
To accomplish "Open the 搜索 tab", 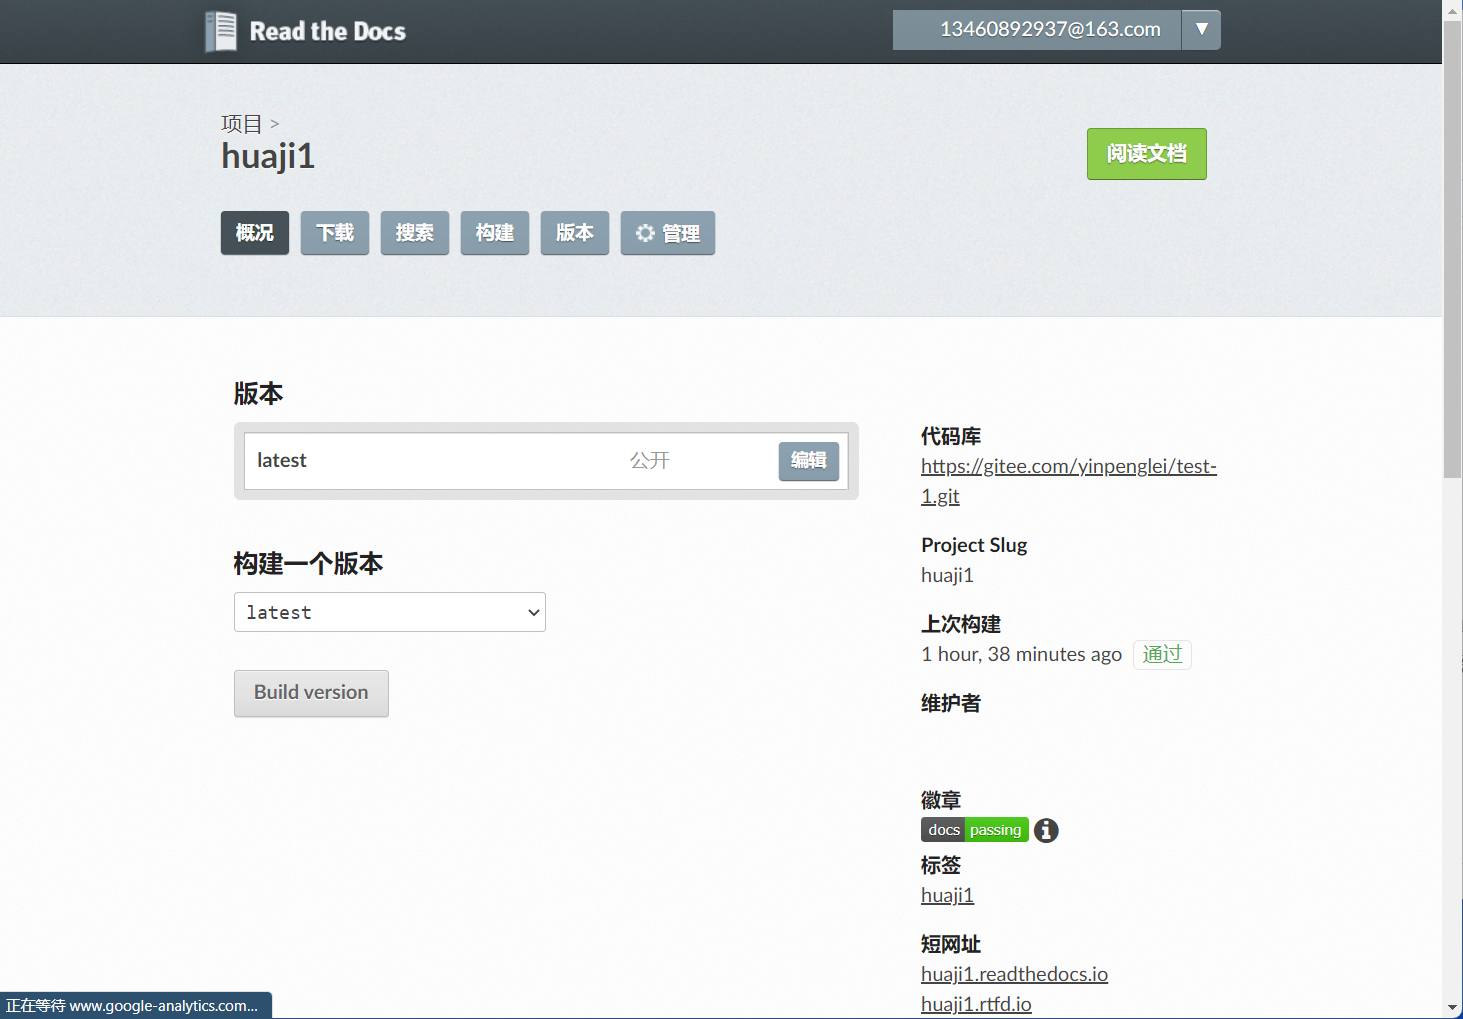I will pos(415,233).
